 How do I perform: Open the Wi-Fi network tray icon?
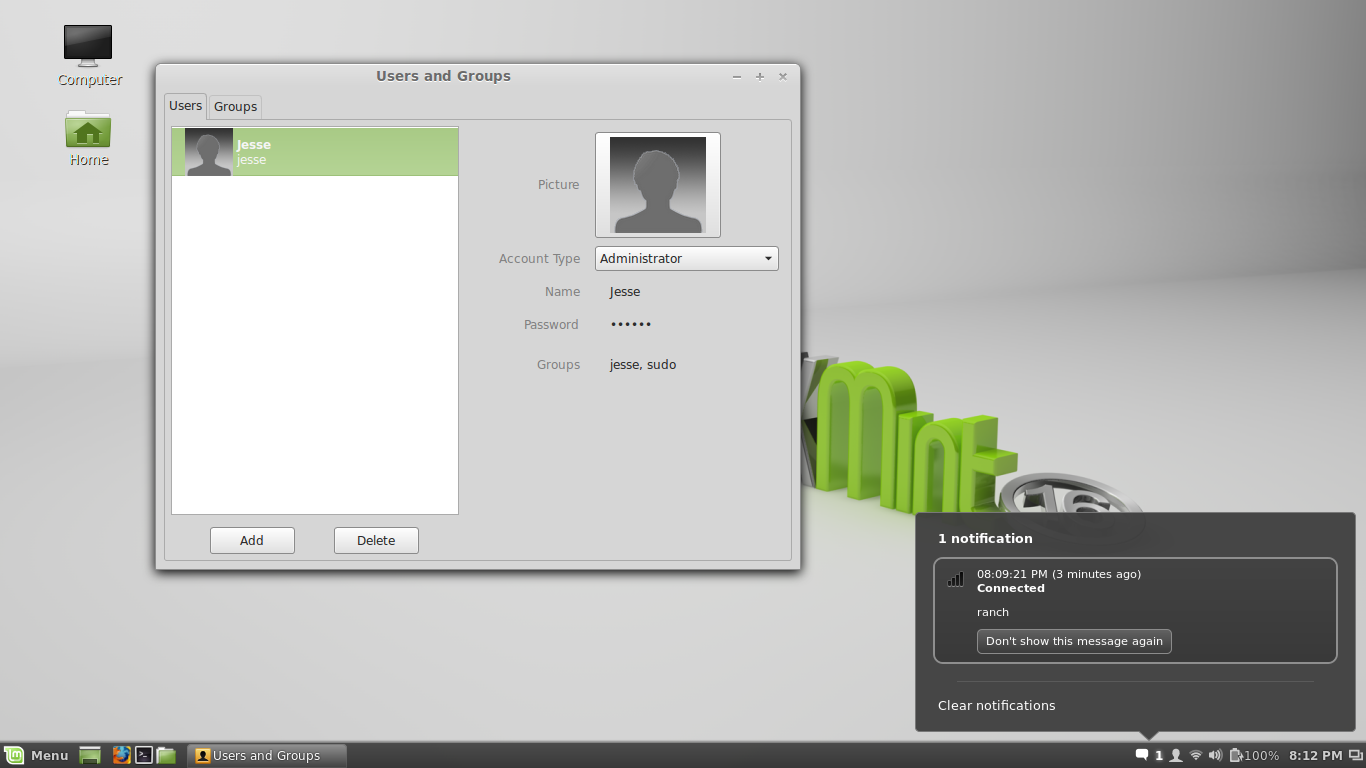coord(1196,755)
